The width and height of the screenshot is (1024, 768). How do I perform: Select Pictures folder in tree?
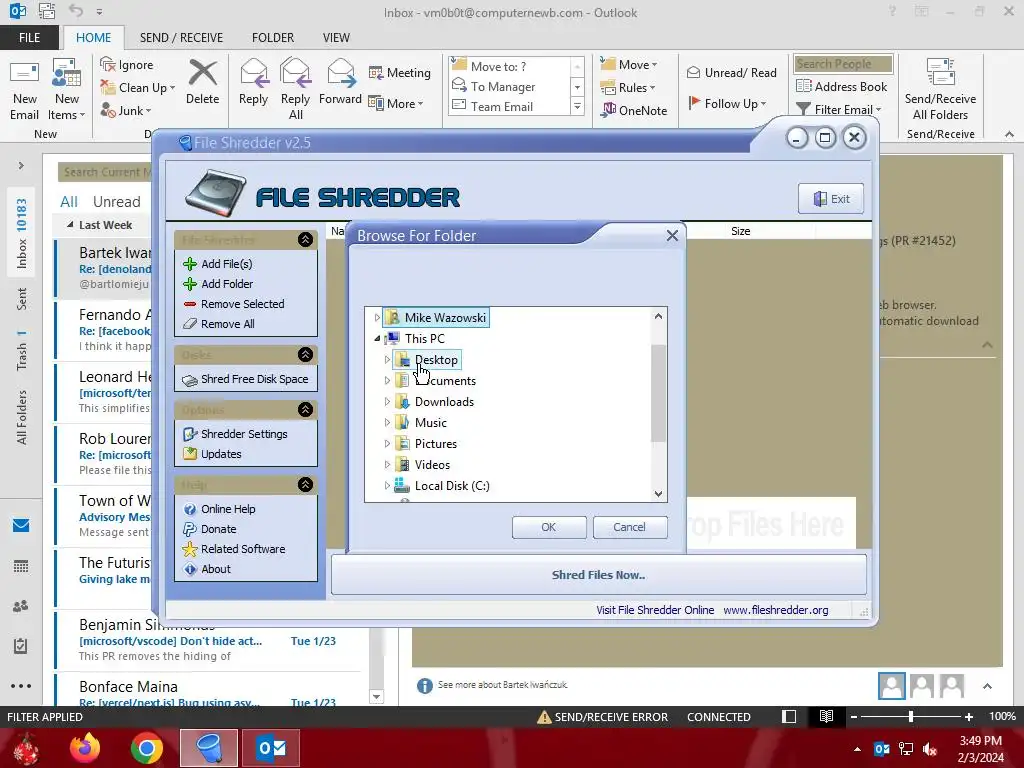click(436, 444)
